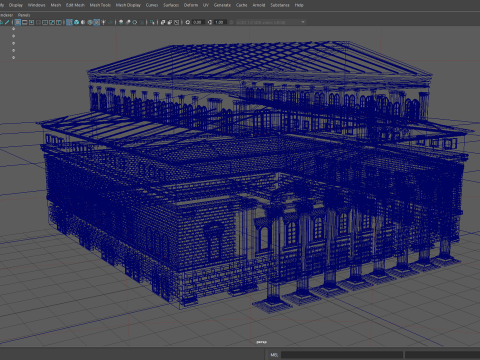Select the smooth shade all icon
The height and width of the screenshot is (360, 480).
coord(76,22)
